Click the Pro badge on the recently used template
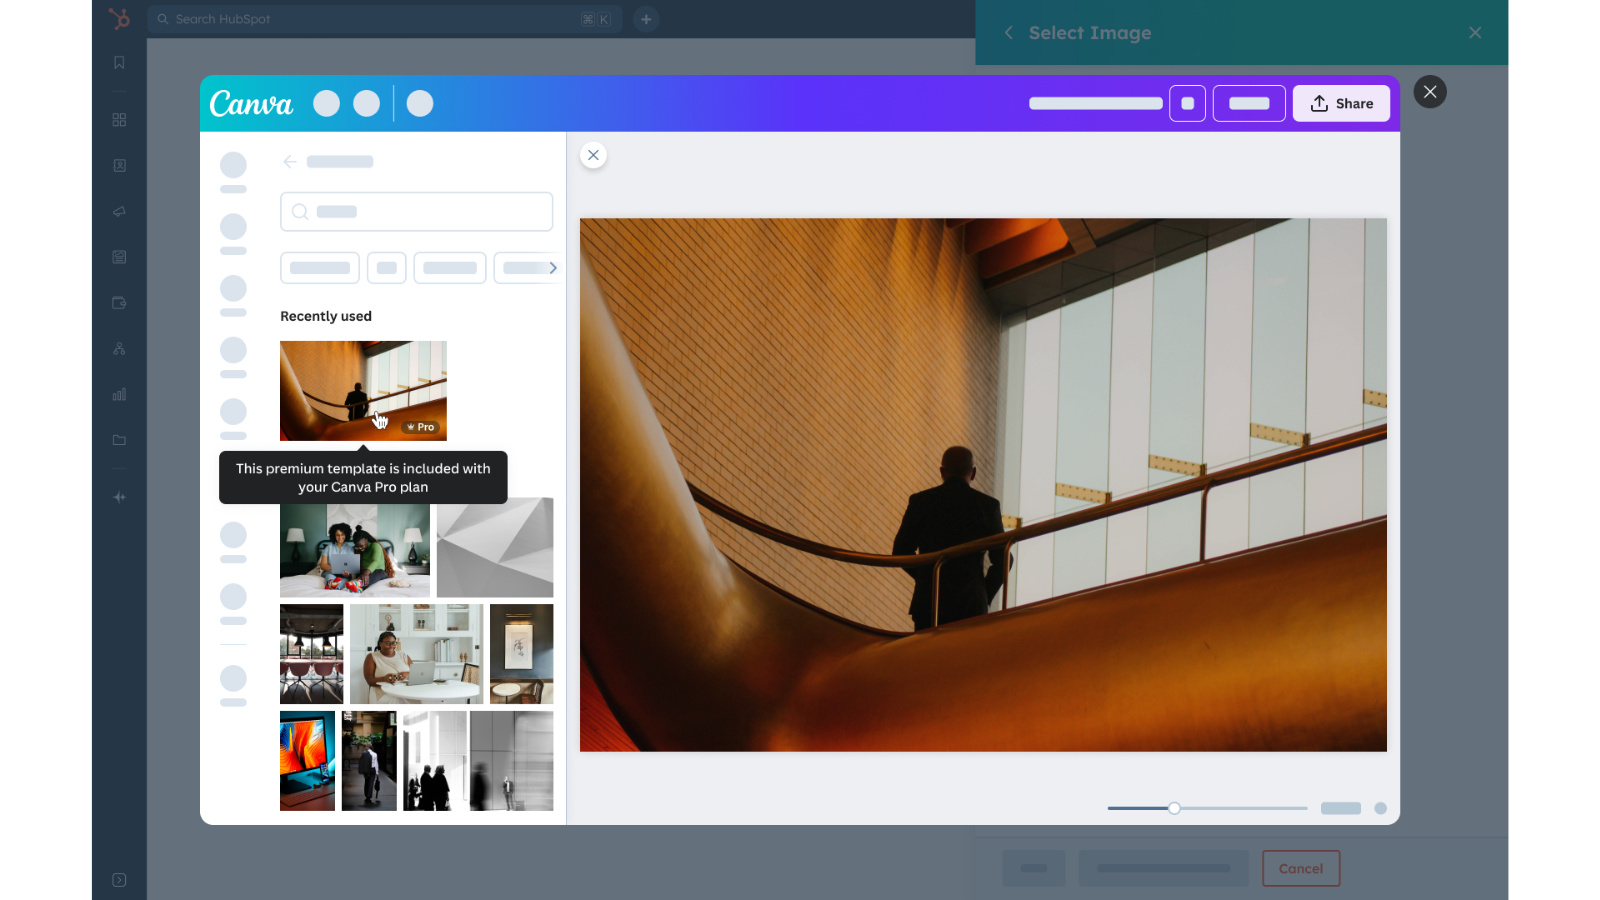 tap(420, 426)
